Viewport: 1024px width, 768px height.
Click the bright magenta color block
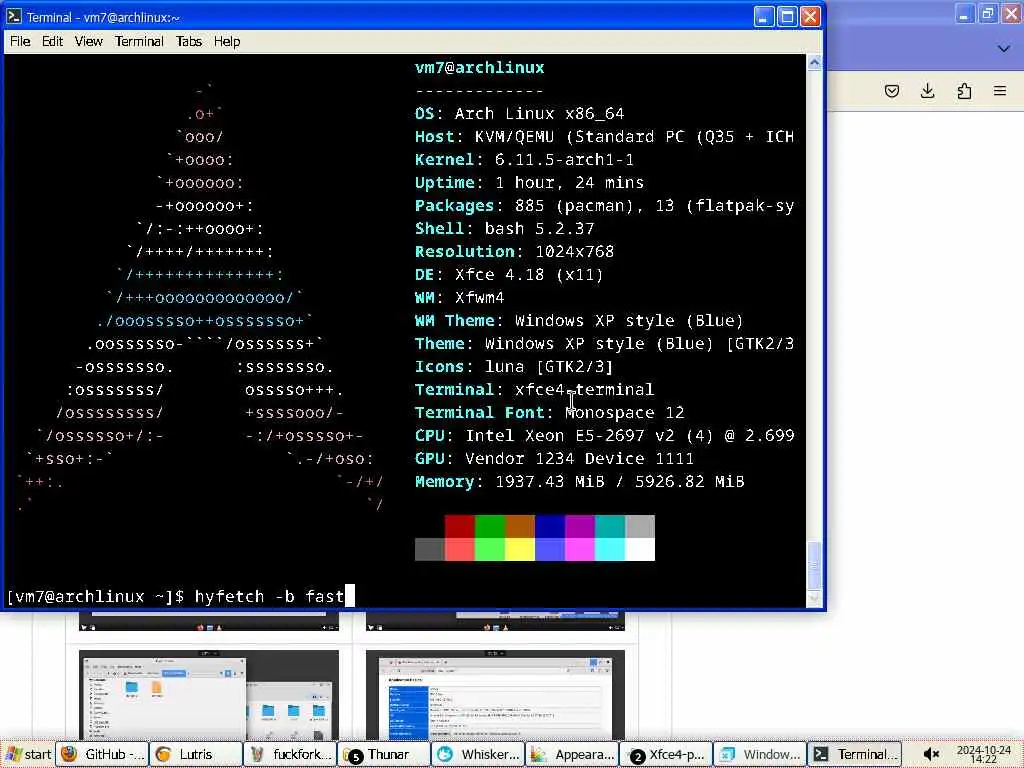point(580,549)
